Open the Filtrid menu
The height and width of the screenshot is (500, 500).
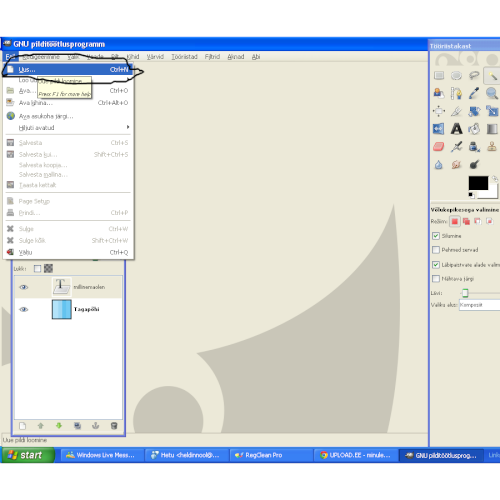pyautogui.click(x=212, y=57)
